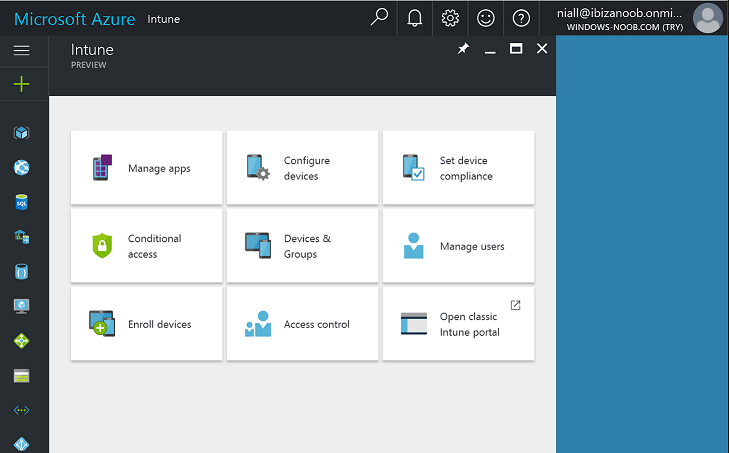729x453 pixels.
Task: Open the search magnifier in top bar
Action: pyautogui.click(x=379, y=18)
